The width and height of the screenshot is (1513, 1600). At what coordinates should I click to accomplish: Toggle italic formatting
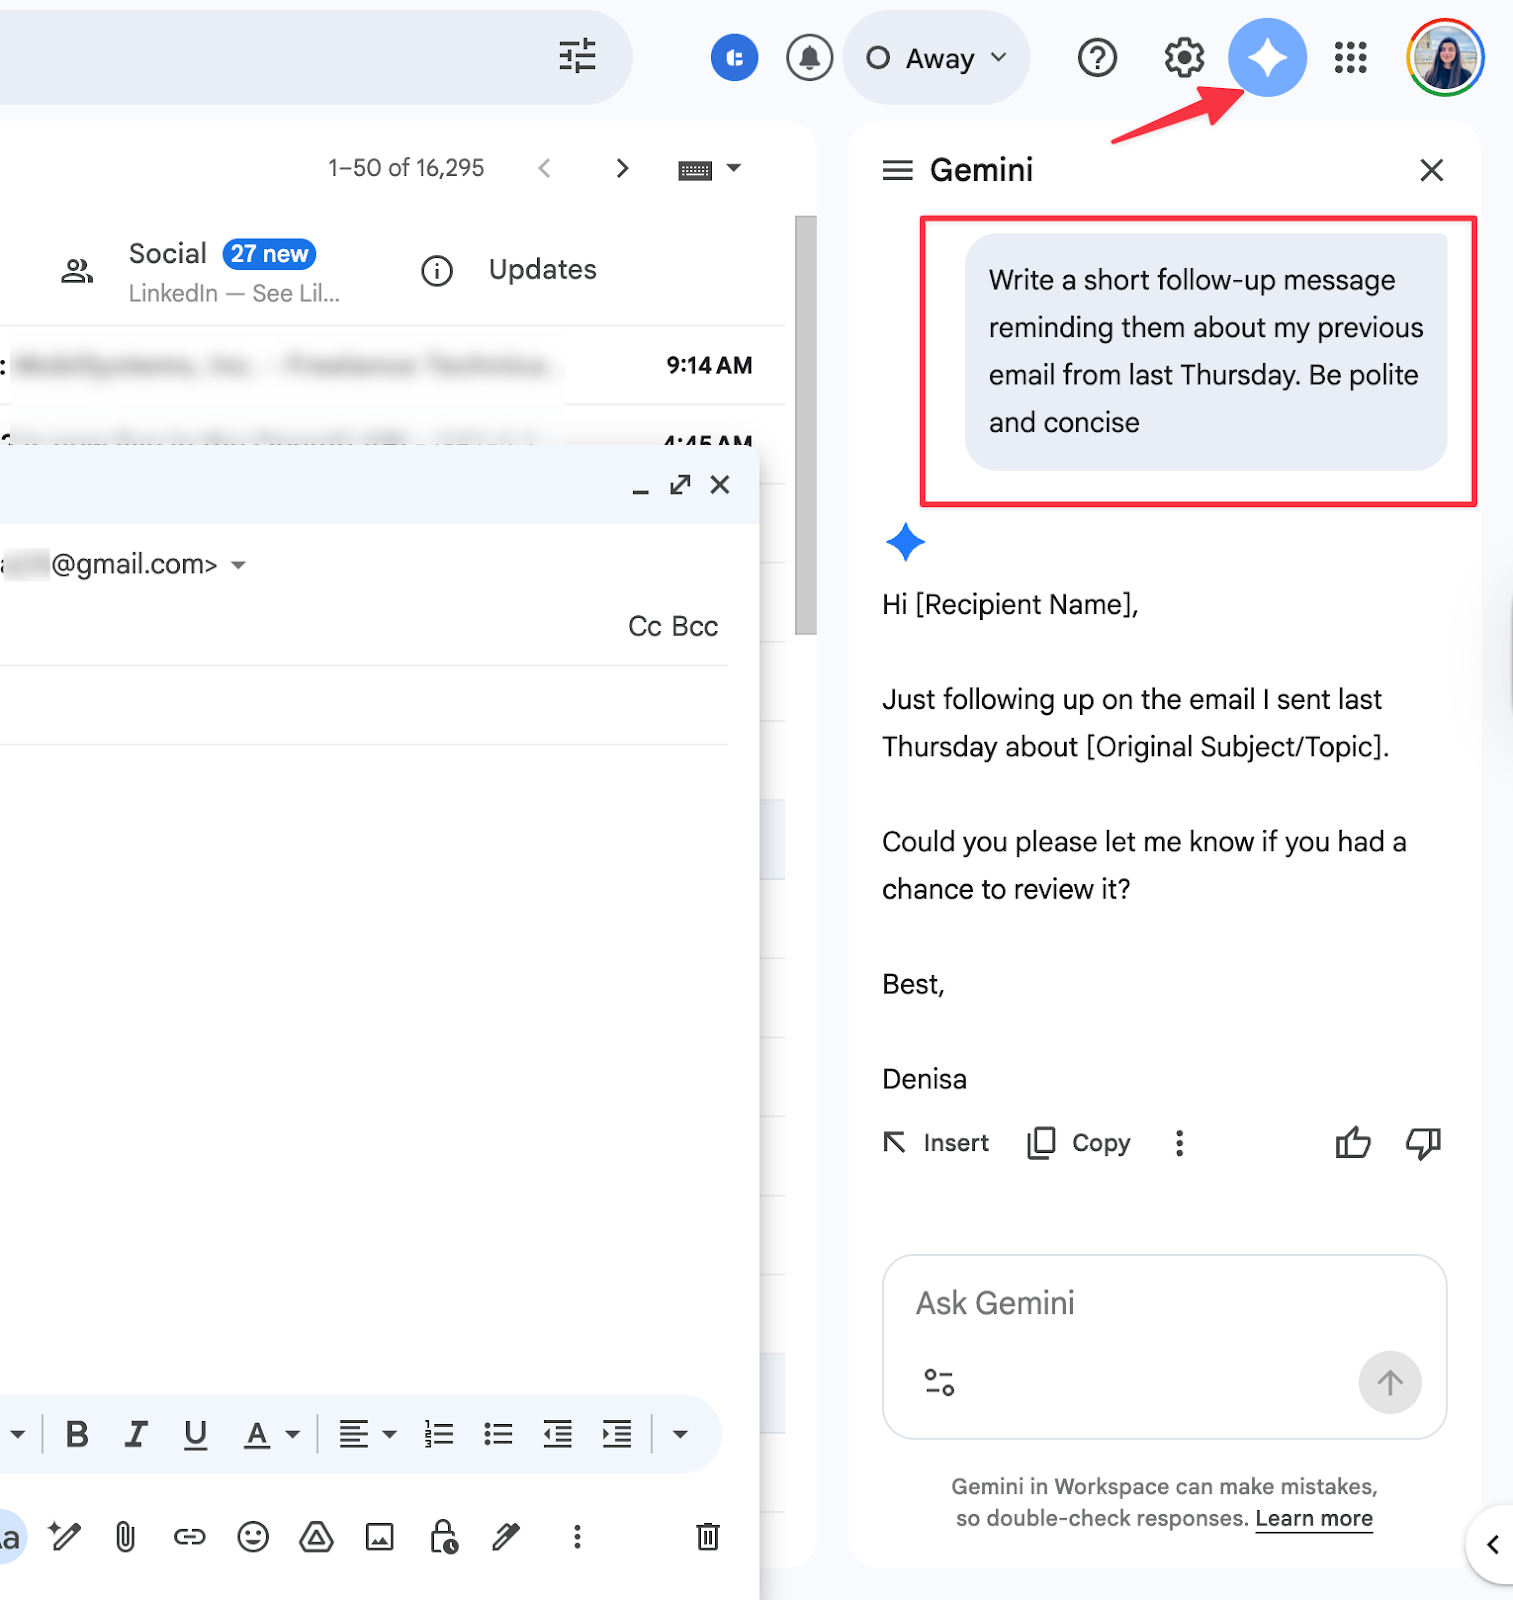136,1434
